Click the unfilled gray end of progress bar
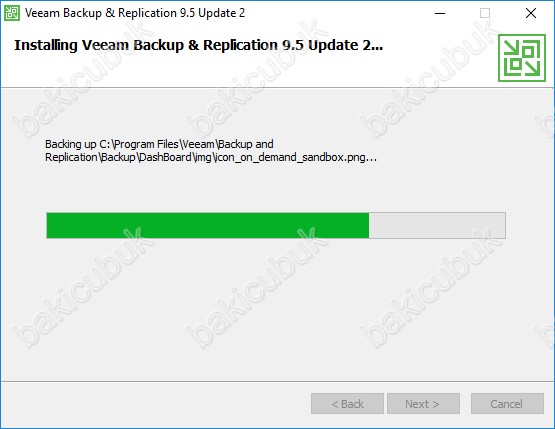The width and height of the screenshot is (555, 429). click(x=437, y=225)
